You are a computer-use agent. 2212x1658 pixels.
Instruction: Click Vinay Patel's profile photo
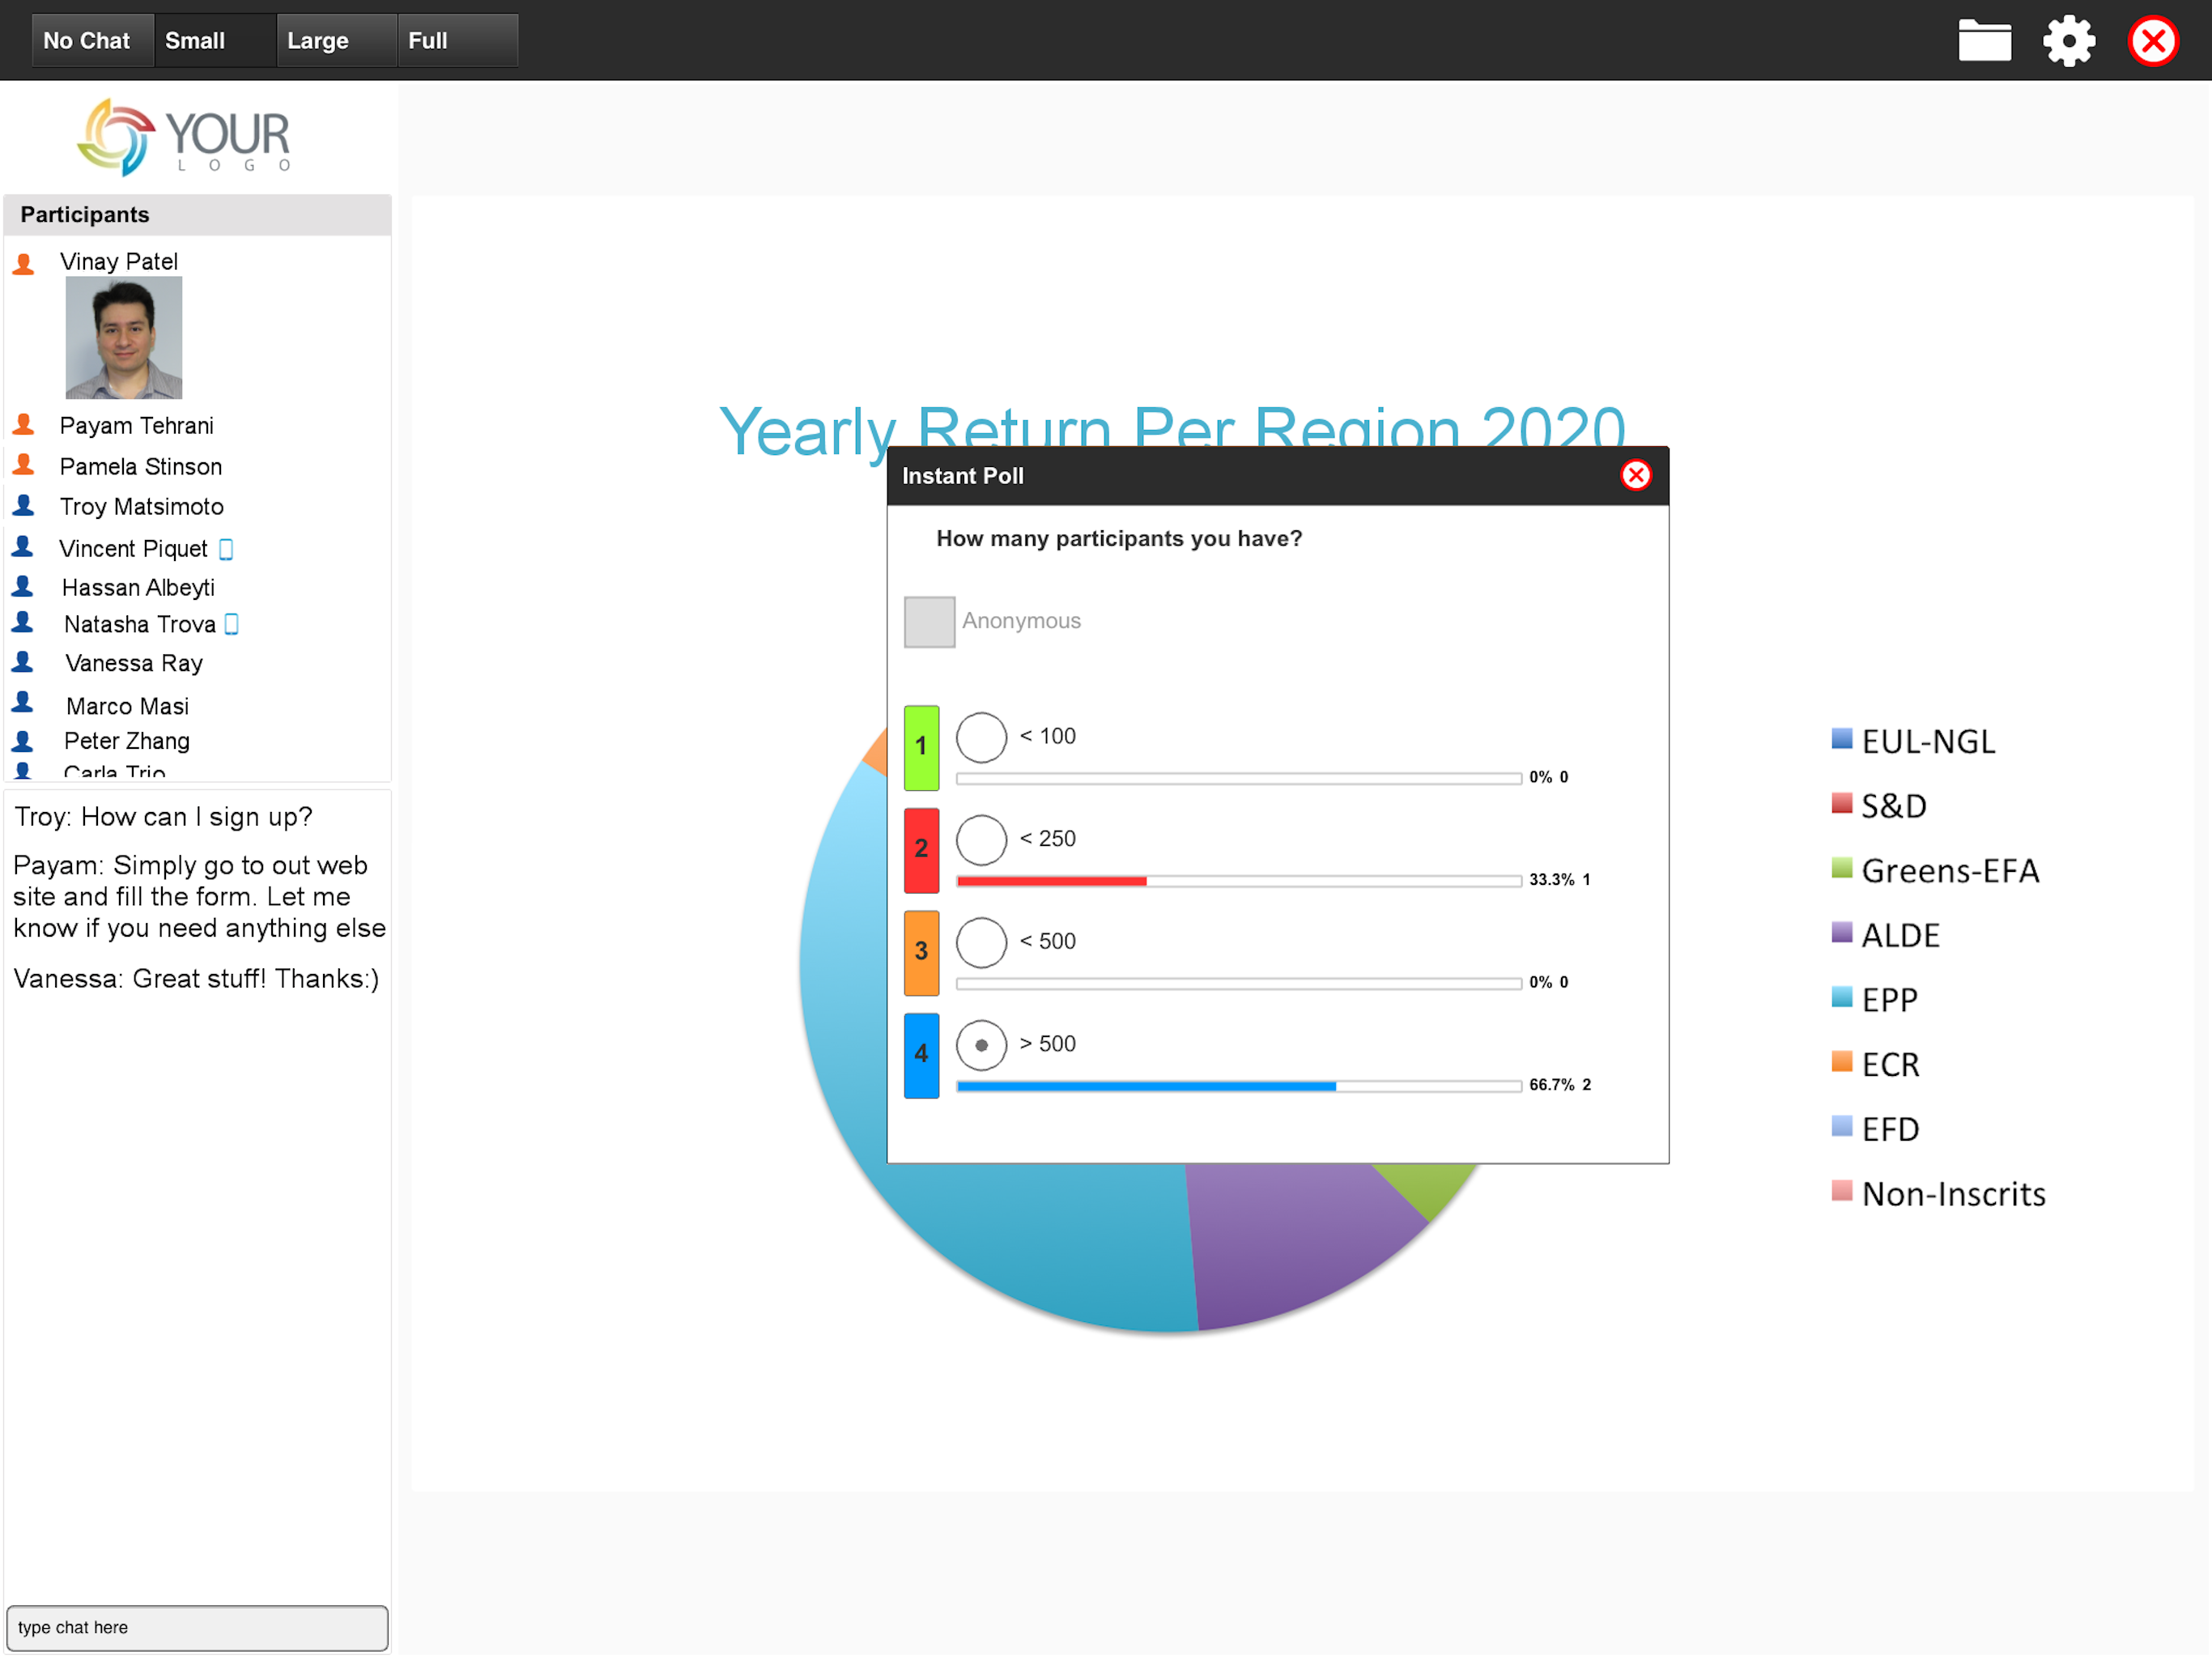(124, 338)
